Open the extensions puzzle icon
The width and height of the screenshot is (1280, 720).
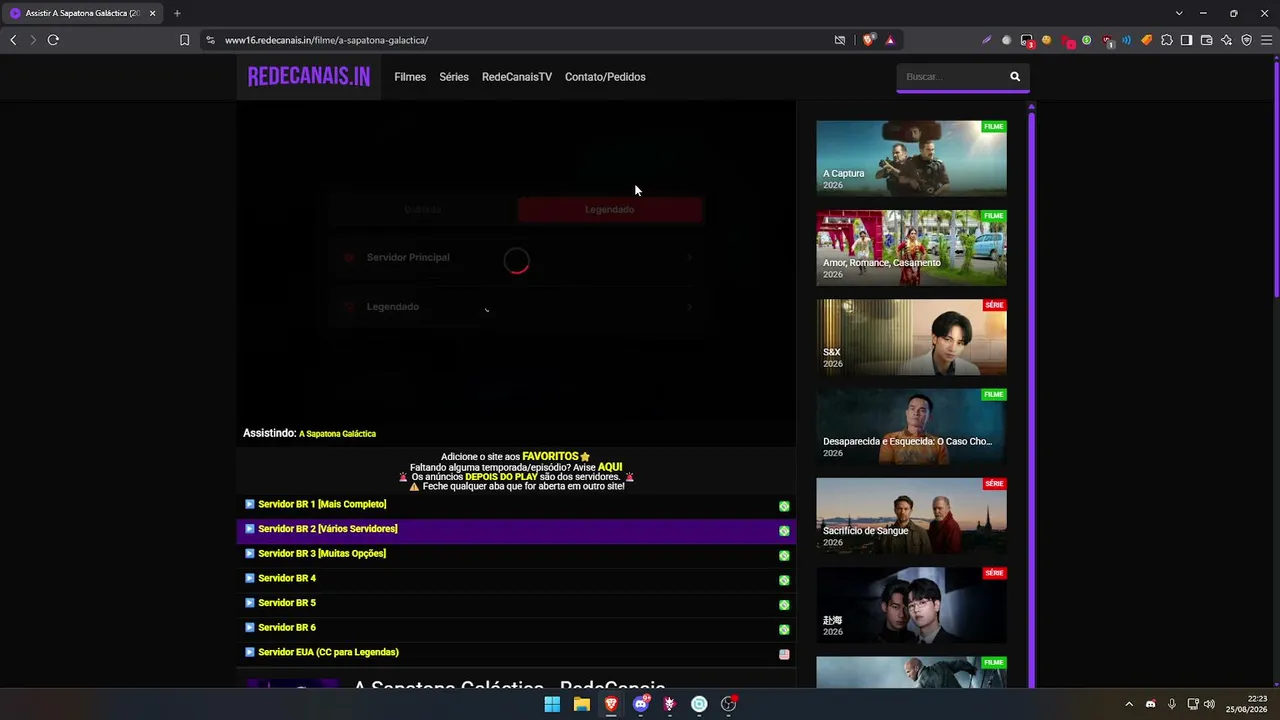click(x=1166, y=40)
